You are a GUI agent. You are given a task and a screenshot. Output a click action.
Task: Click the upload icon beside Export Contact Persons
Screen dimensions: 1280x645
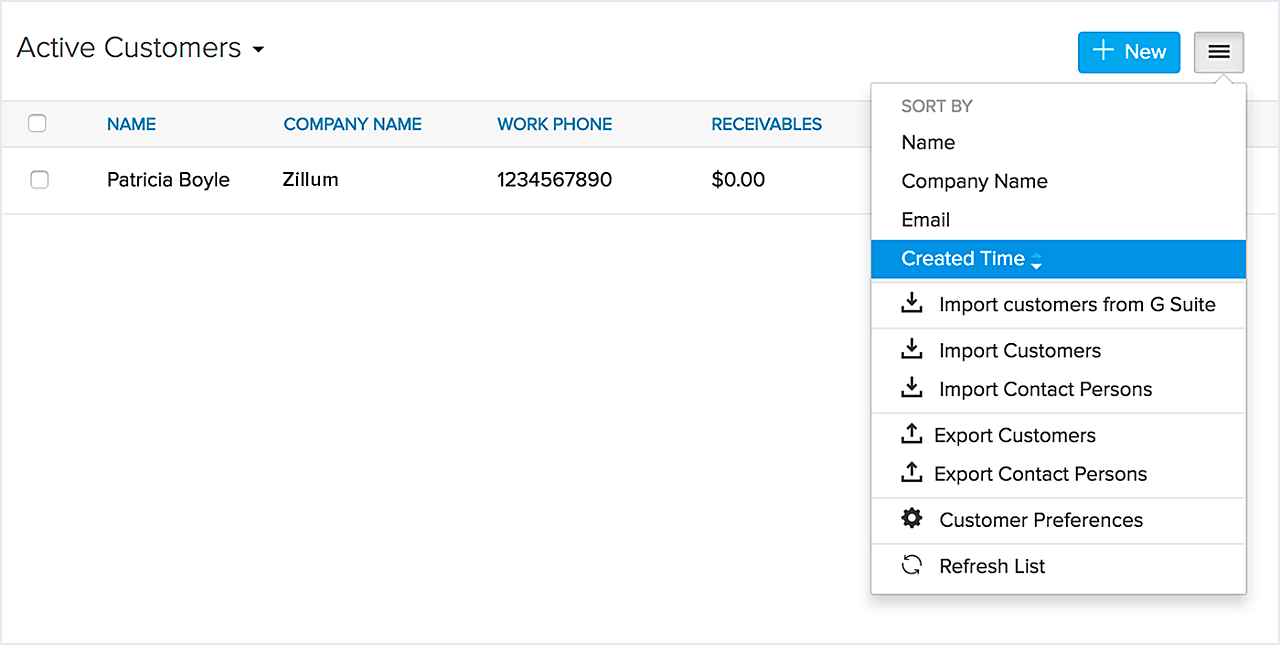click(911, 473)
